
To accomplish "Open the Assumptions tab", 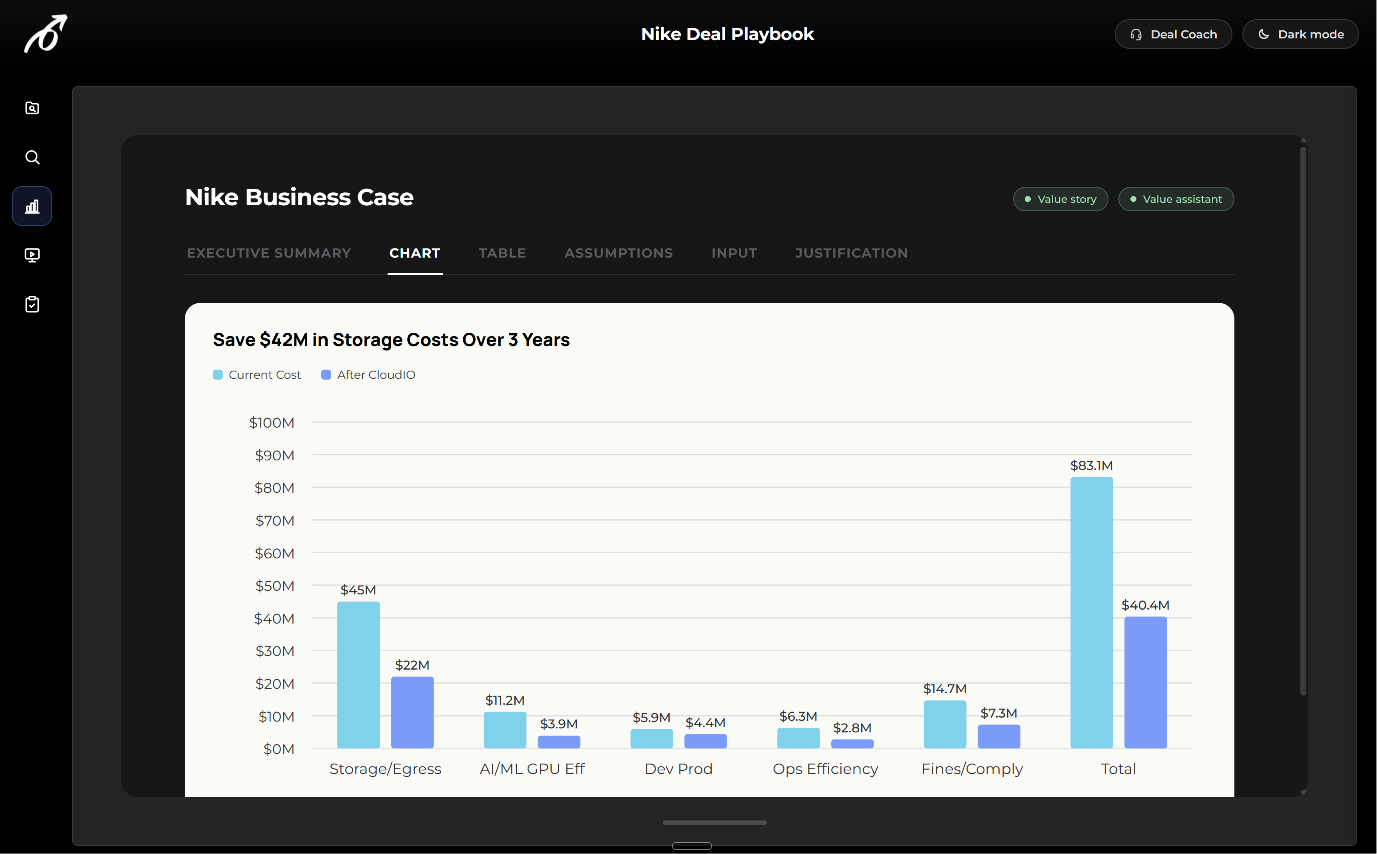I will tap(619, 253).
